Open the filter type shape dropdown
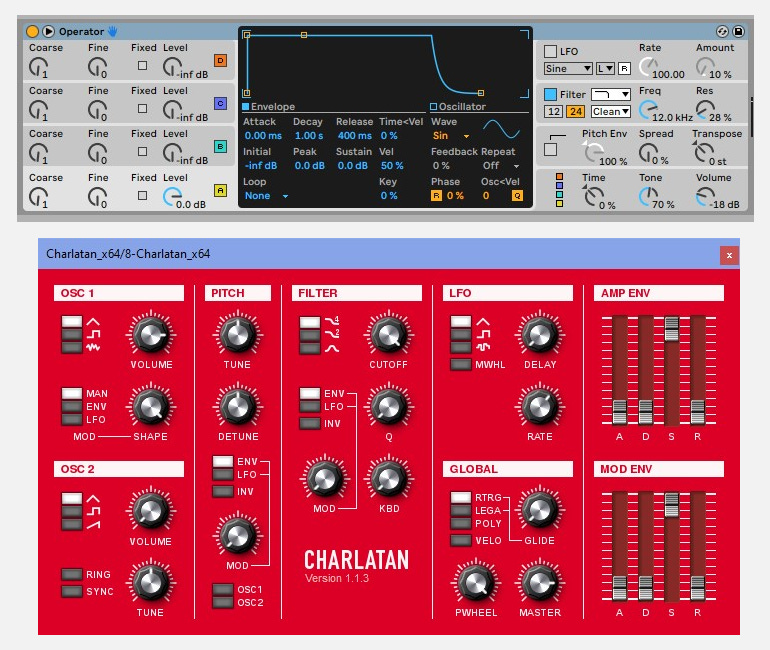770x650 pixels. pos(610,94)
